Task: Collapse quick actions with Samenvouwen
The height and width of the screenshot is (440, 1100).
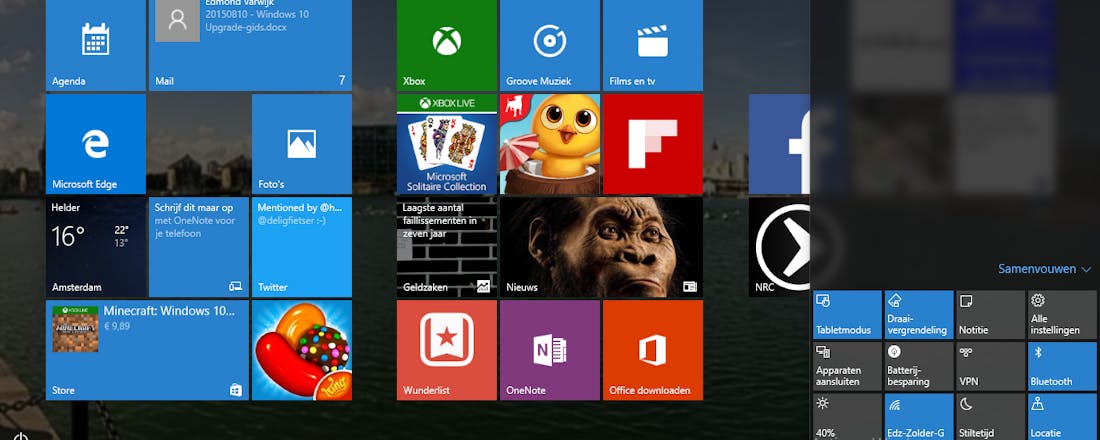Action: coord(1045,269)
